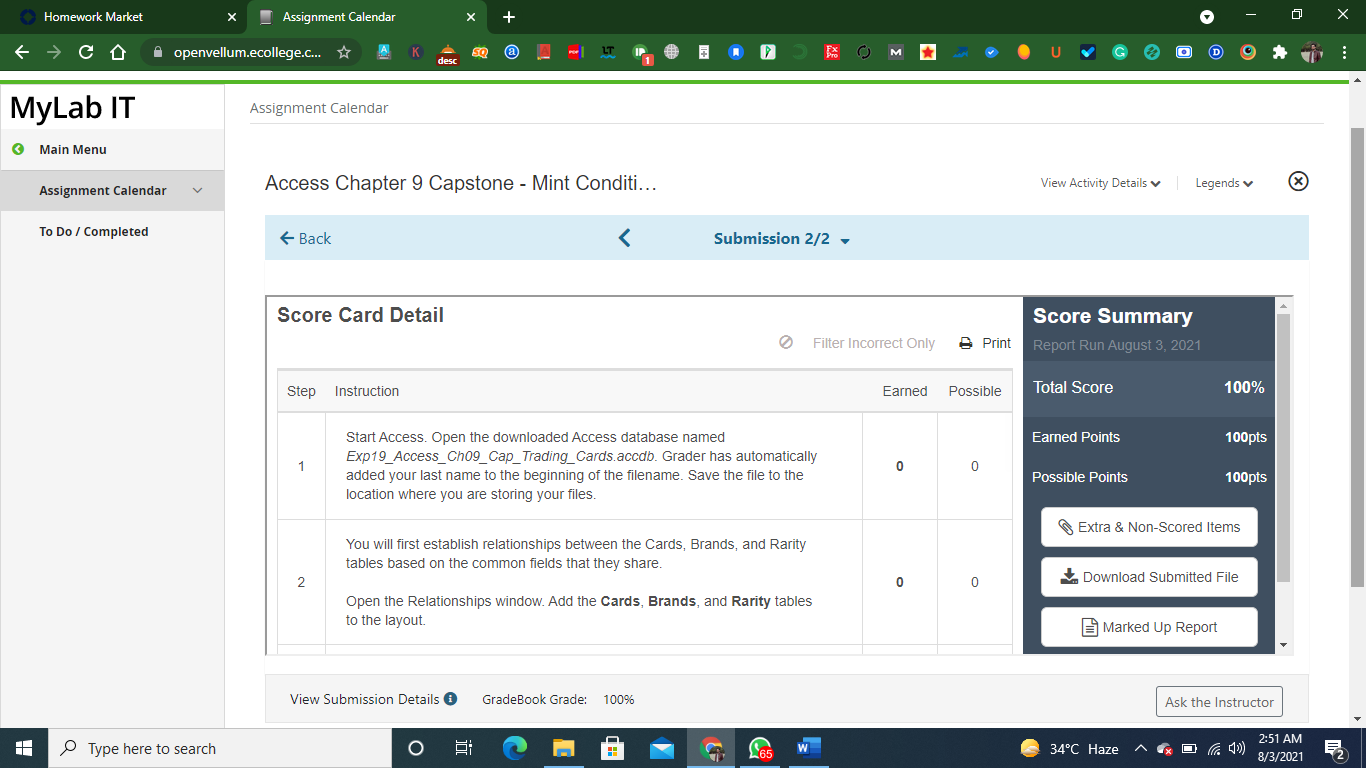
Task: Open Main Menu in sidebar
Action: (x=73, y=149)
